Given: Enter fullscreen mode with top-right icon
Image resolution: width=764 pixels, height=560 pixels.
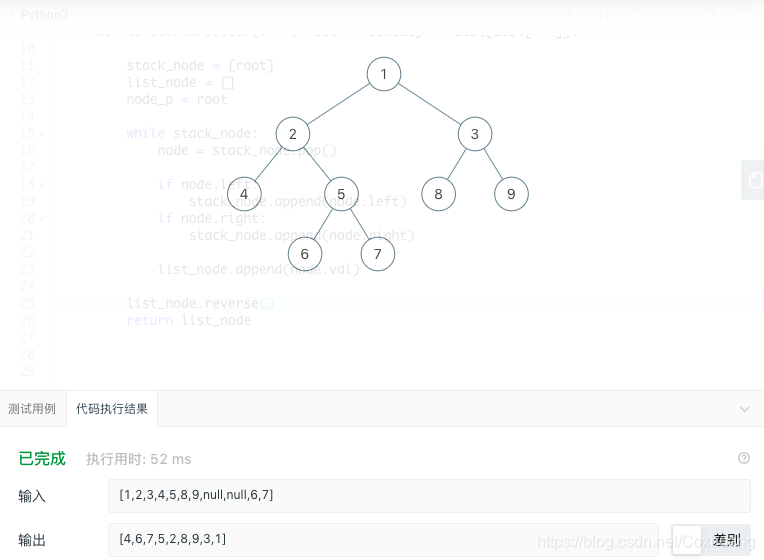Looking at the screenshot, I should [x=744, y=15].
